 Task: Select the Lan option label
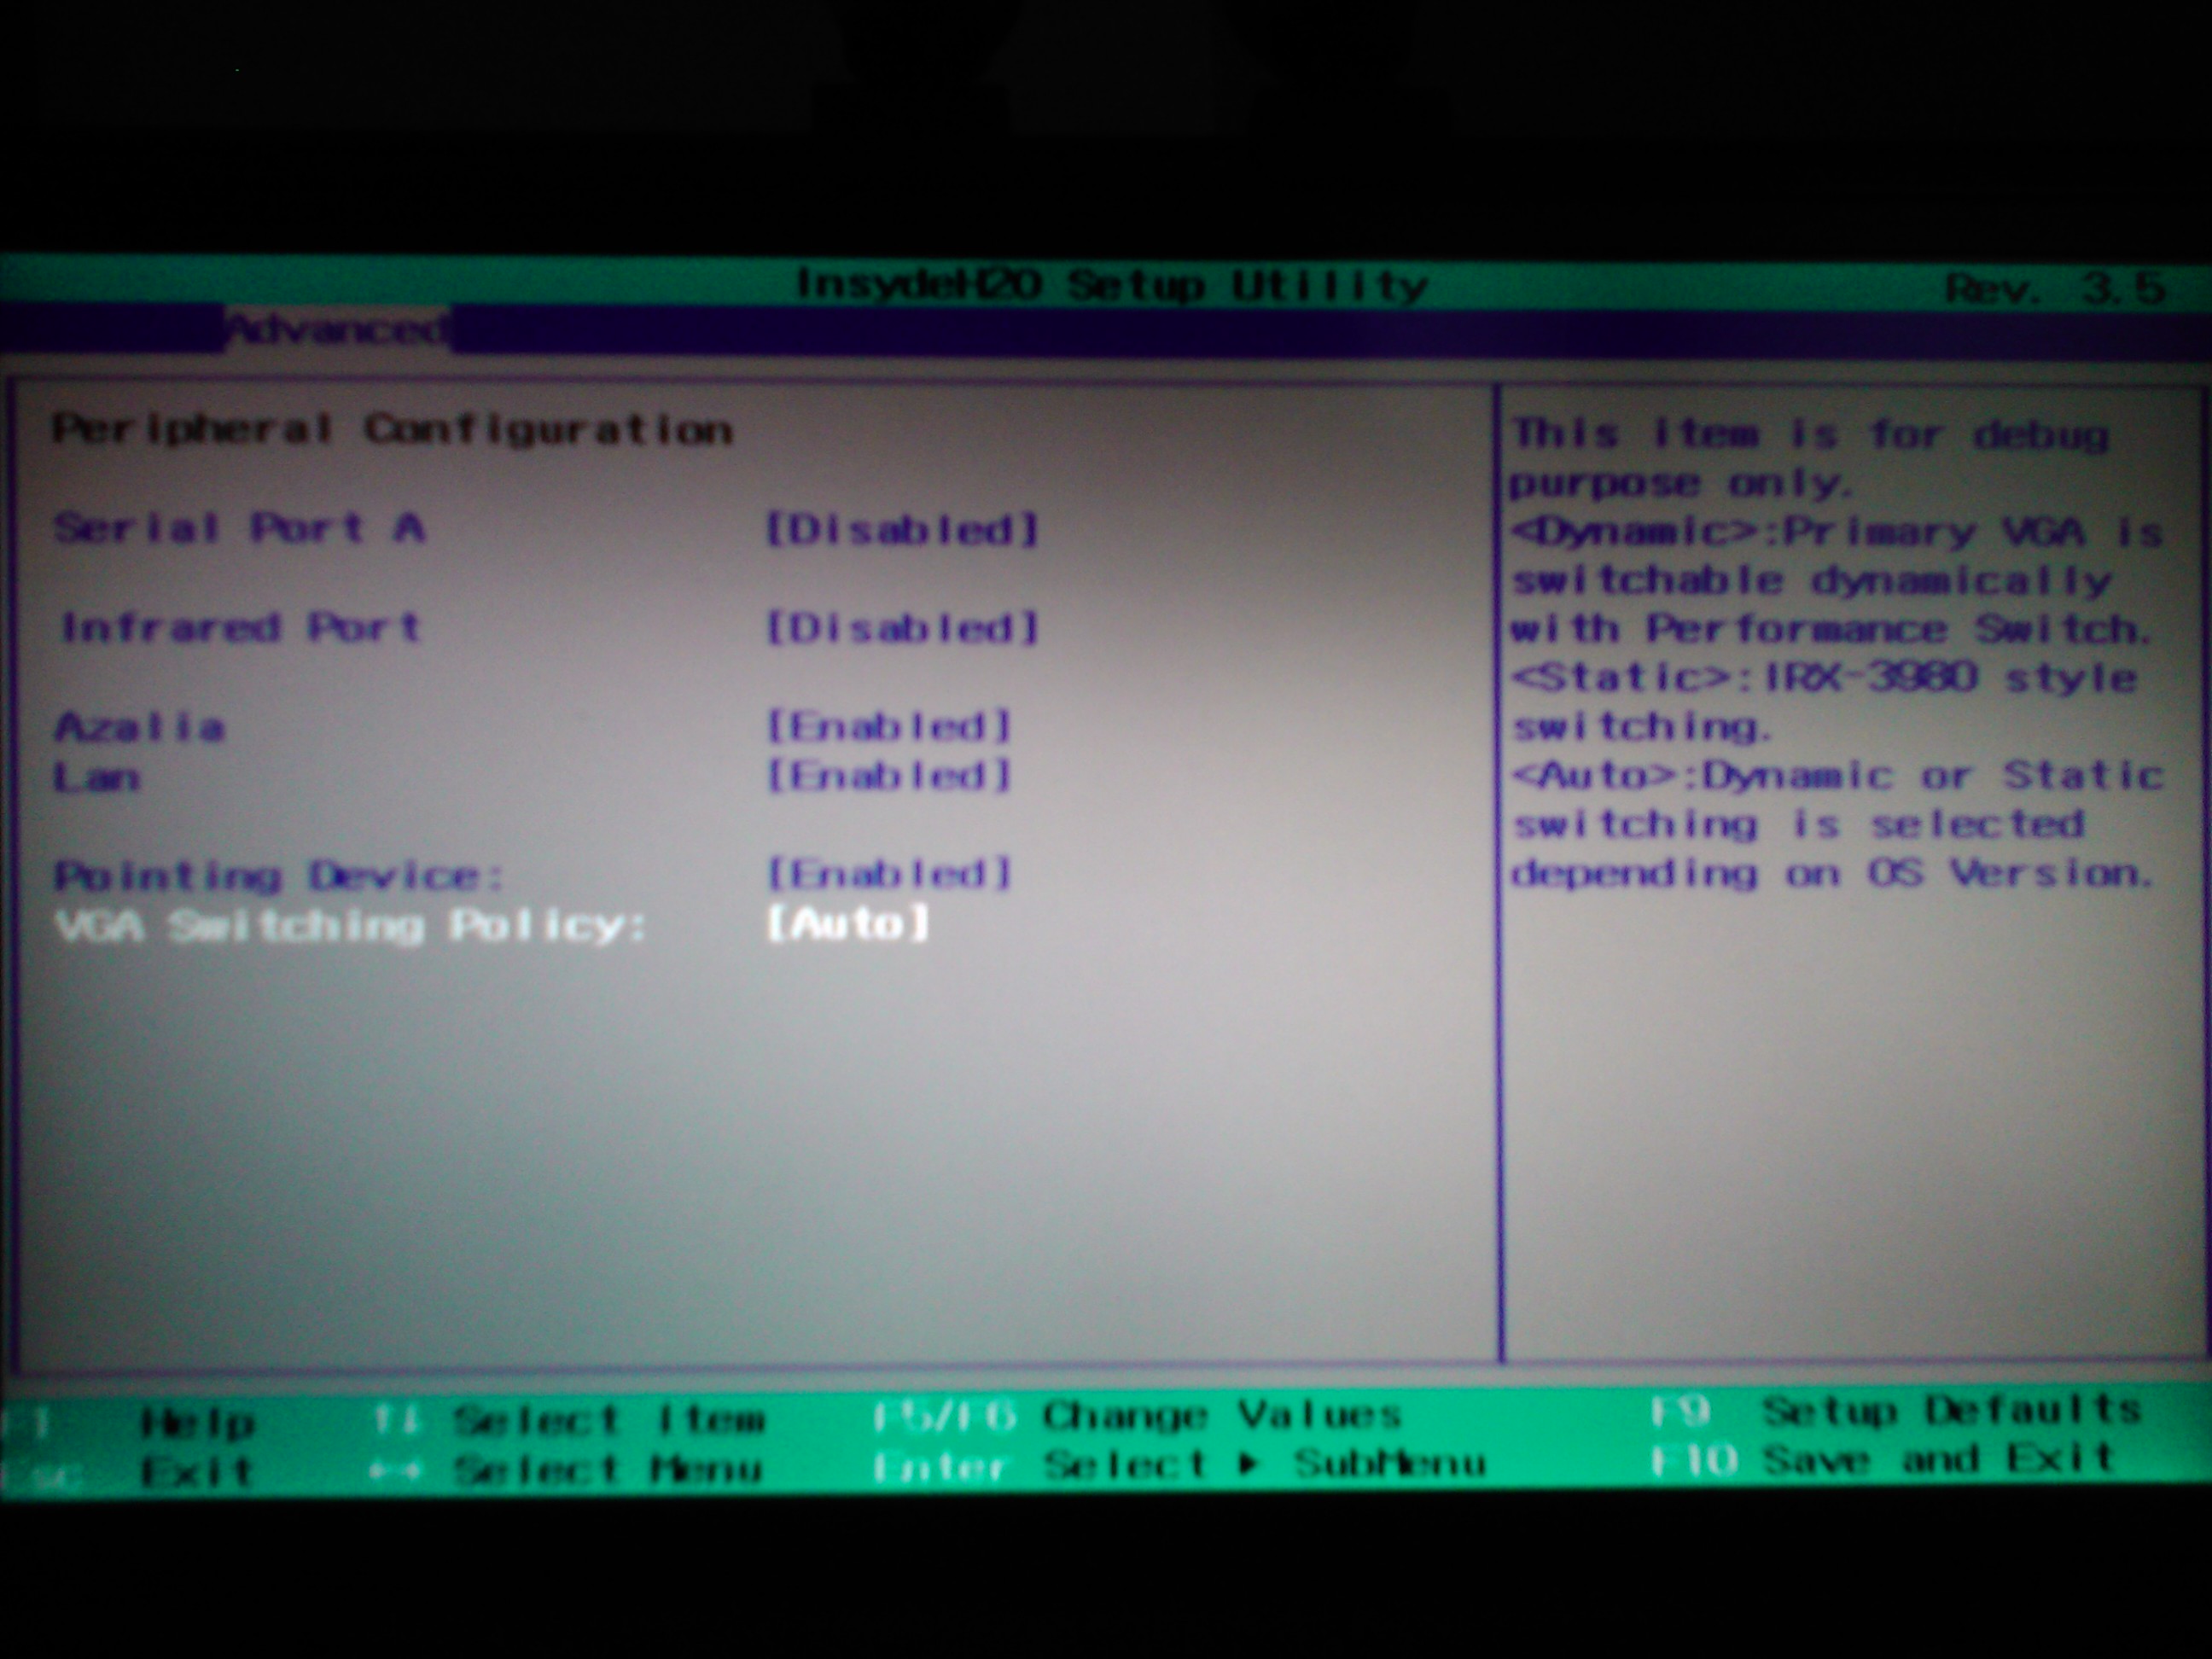point(97,777)
